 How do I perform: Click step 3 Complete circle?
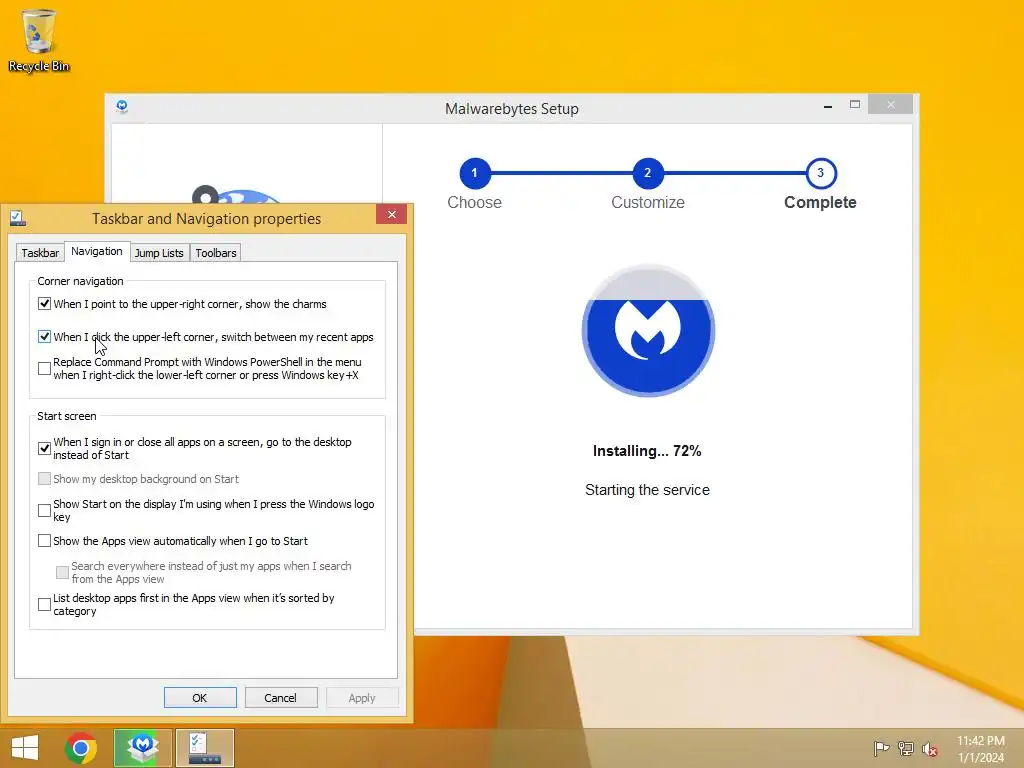(820, 173)
